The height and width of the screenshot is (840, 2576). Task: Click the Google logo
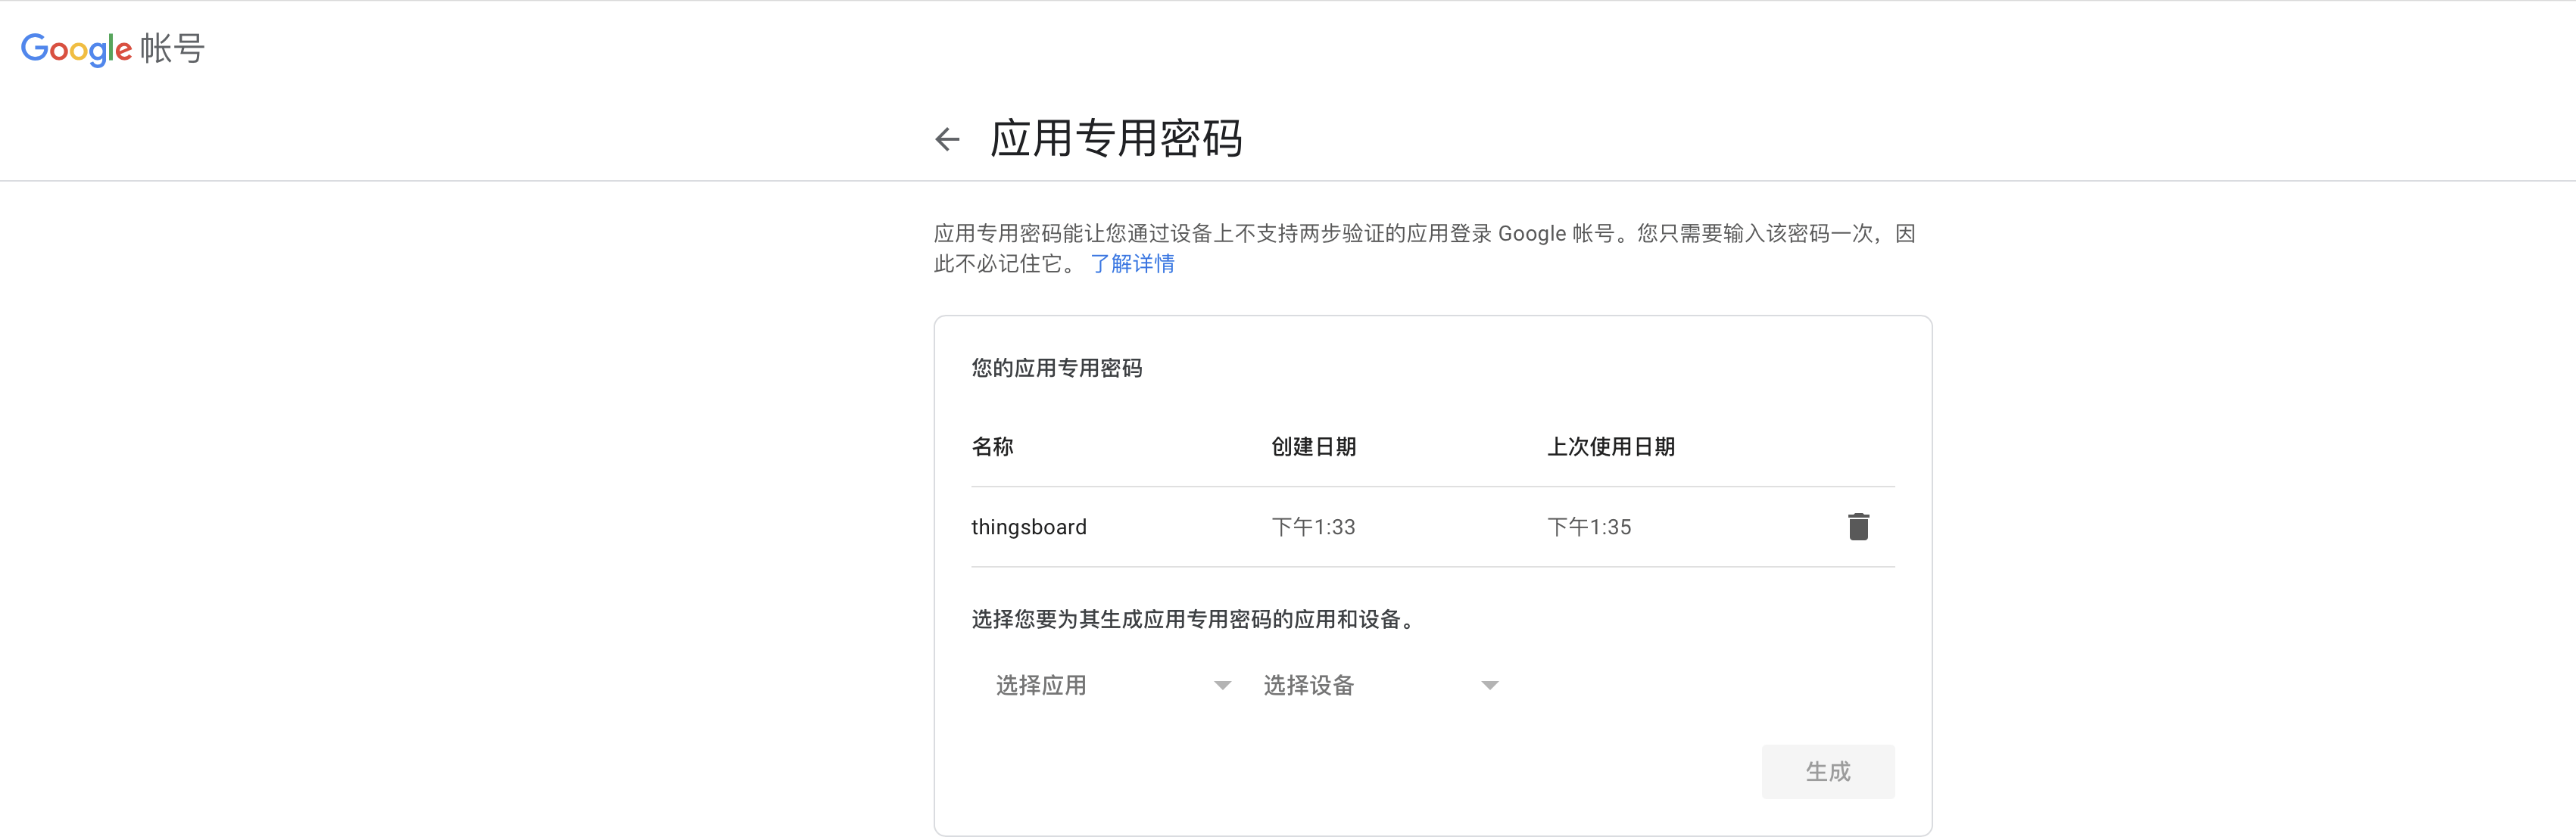pyautogui.click(x=76, y=48)
